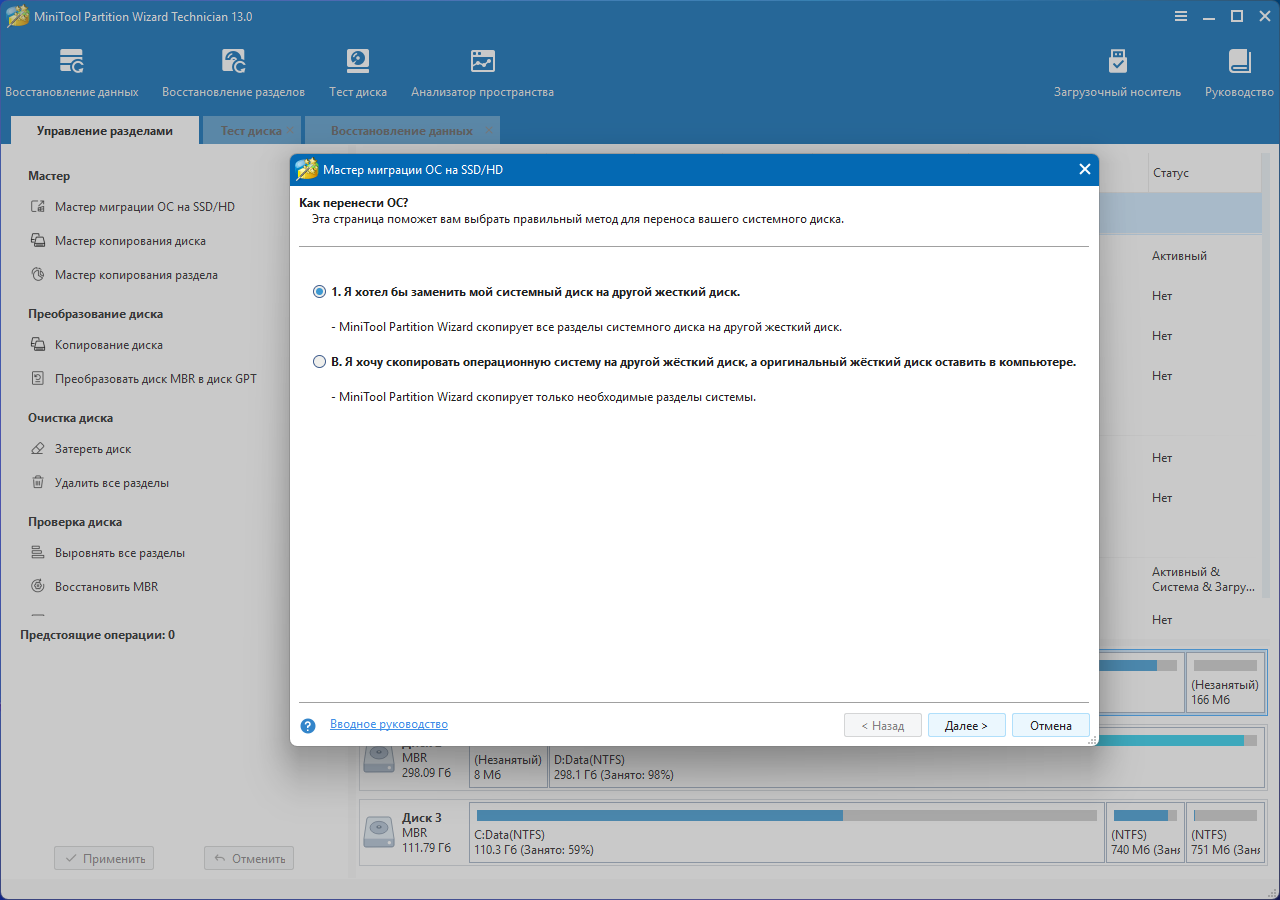Click the Удалить все разделы trash icon
The height and width of the screenshot is (900, 1280).
[38, 483]
